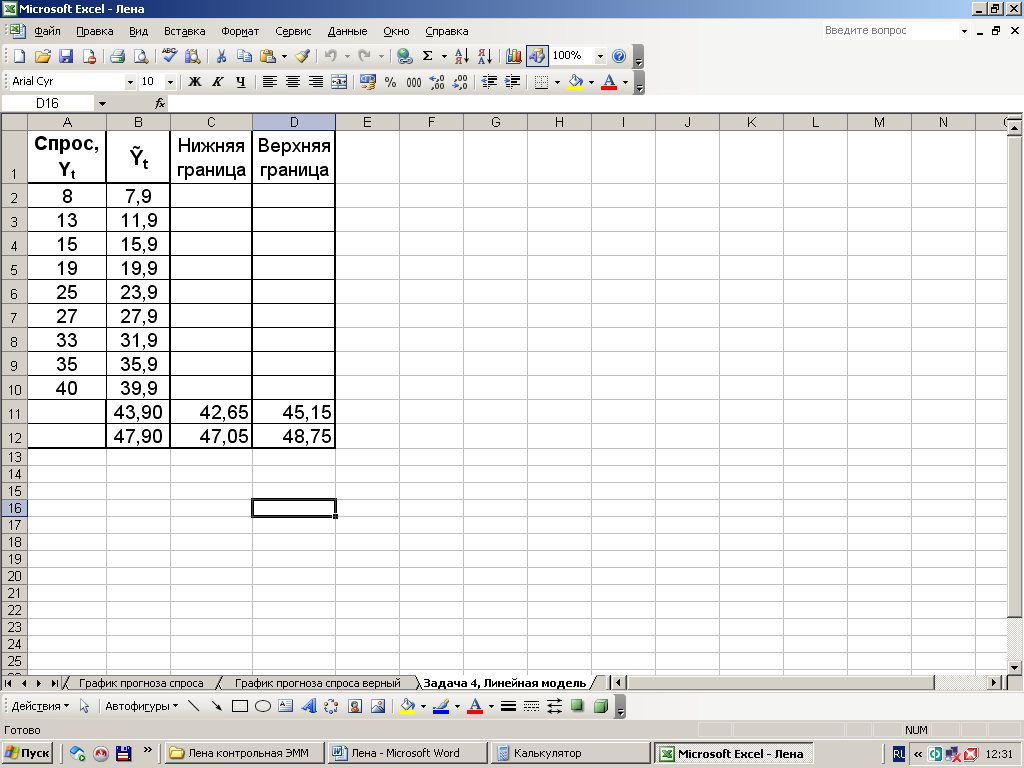
Task: Click the Введите вопрос help box
Action: [x=889, y=31]
